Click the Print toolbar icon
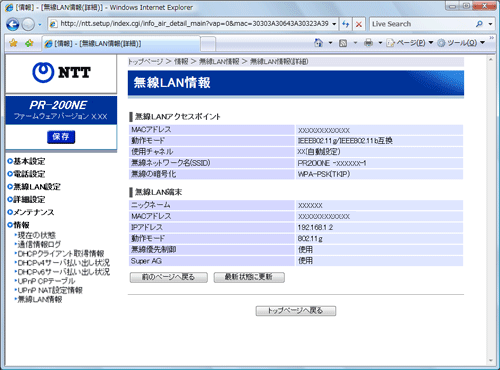The image size is (500, 370). [x=368, y=43]
